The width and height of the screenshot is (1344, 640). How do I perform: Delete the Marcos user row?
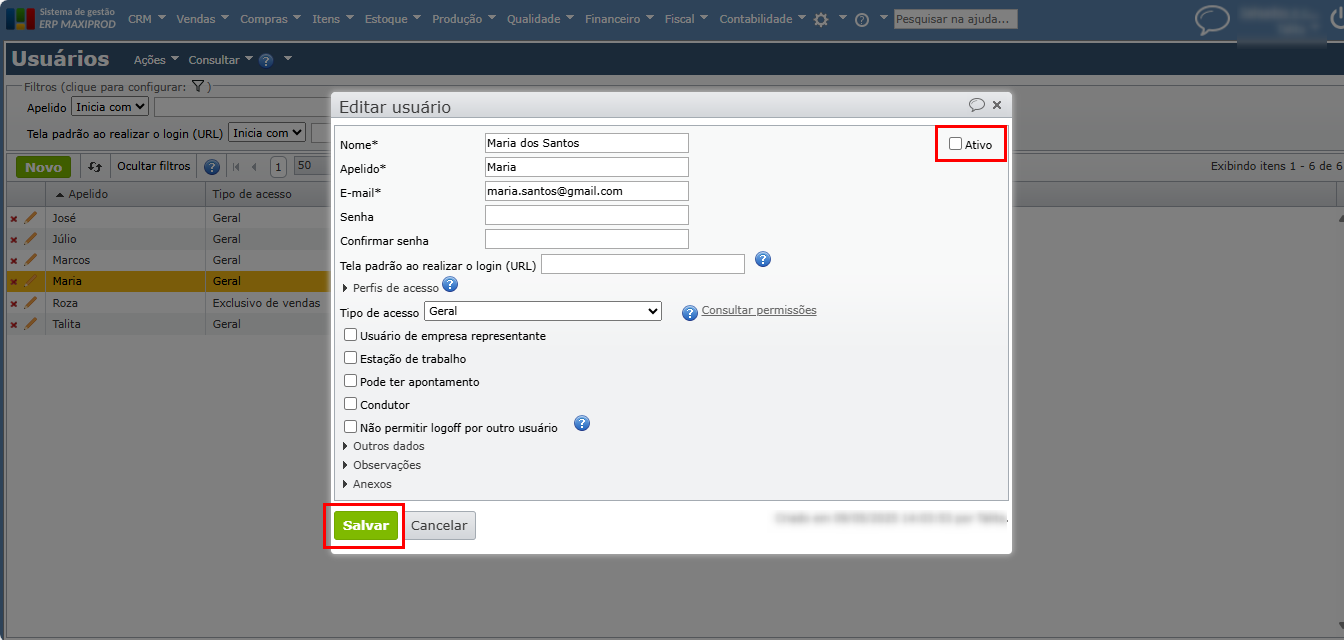pyautogui.click(x=14, y=260)
